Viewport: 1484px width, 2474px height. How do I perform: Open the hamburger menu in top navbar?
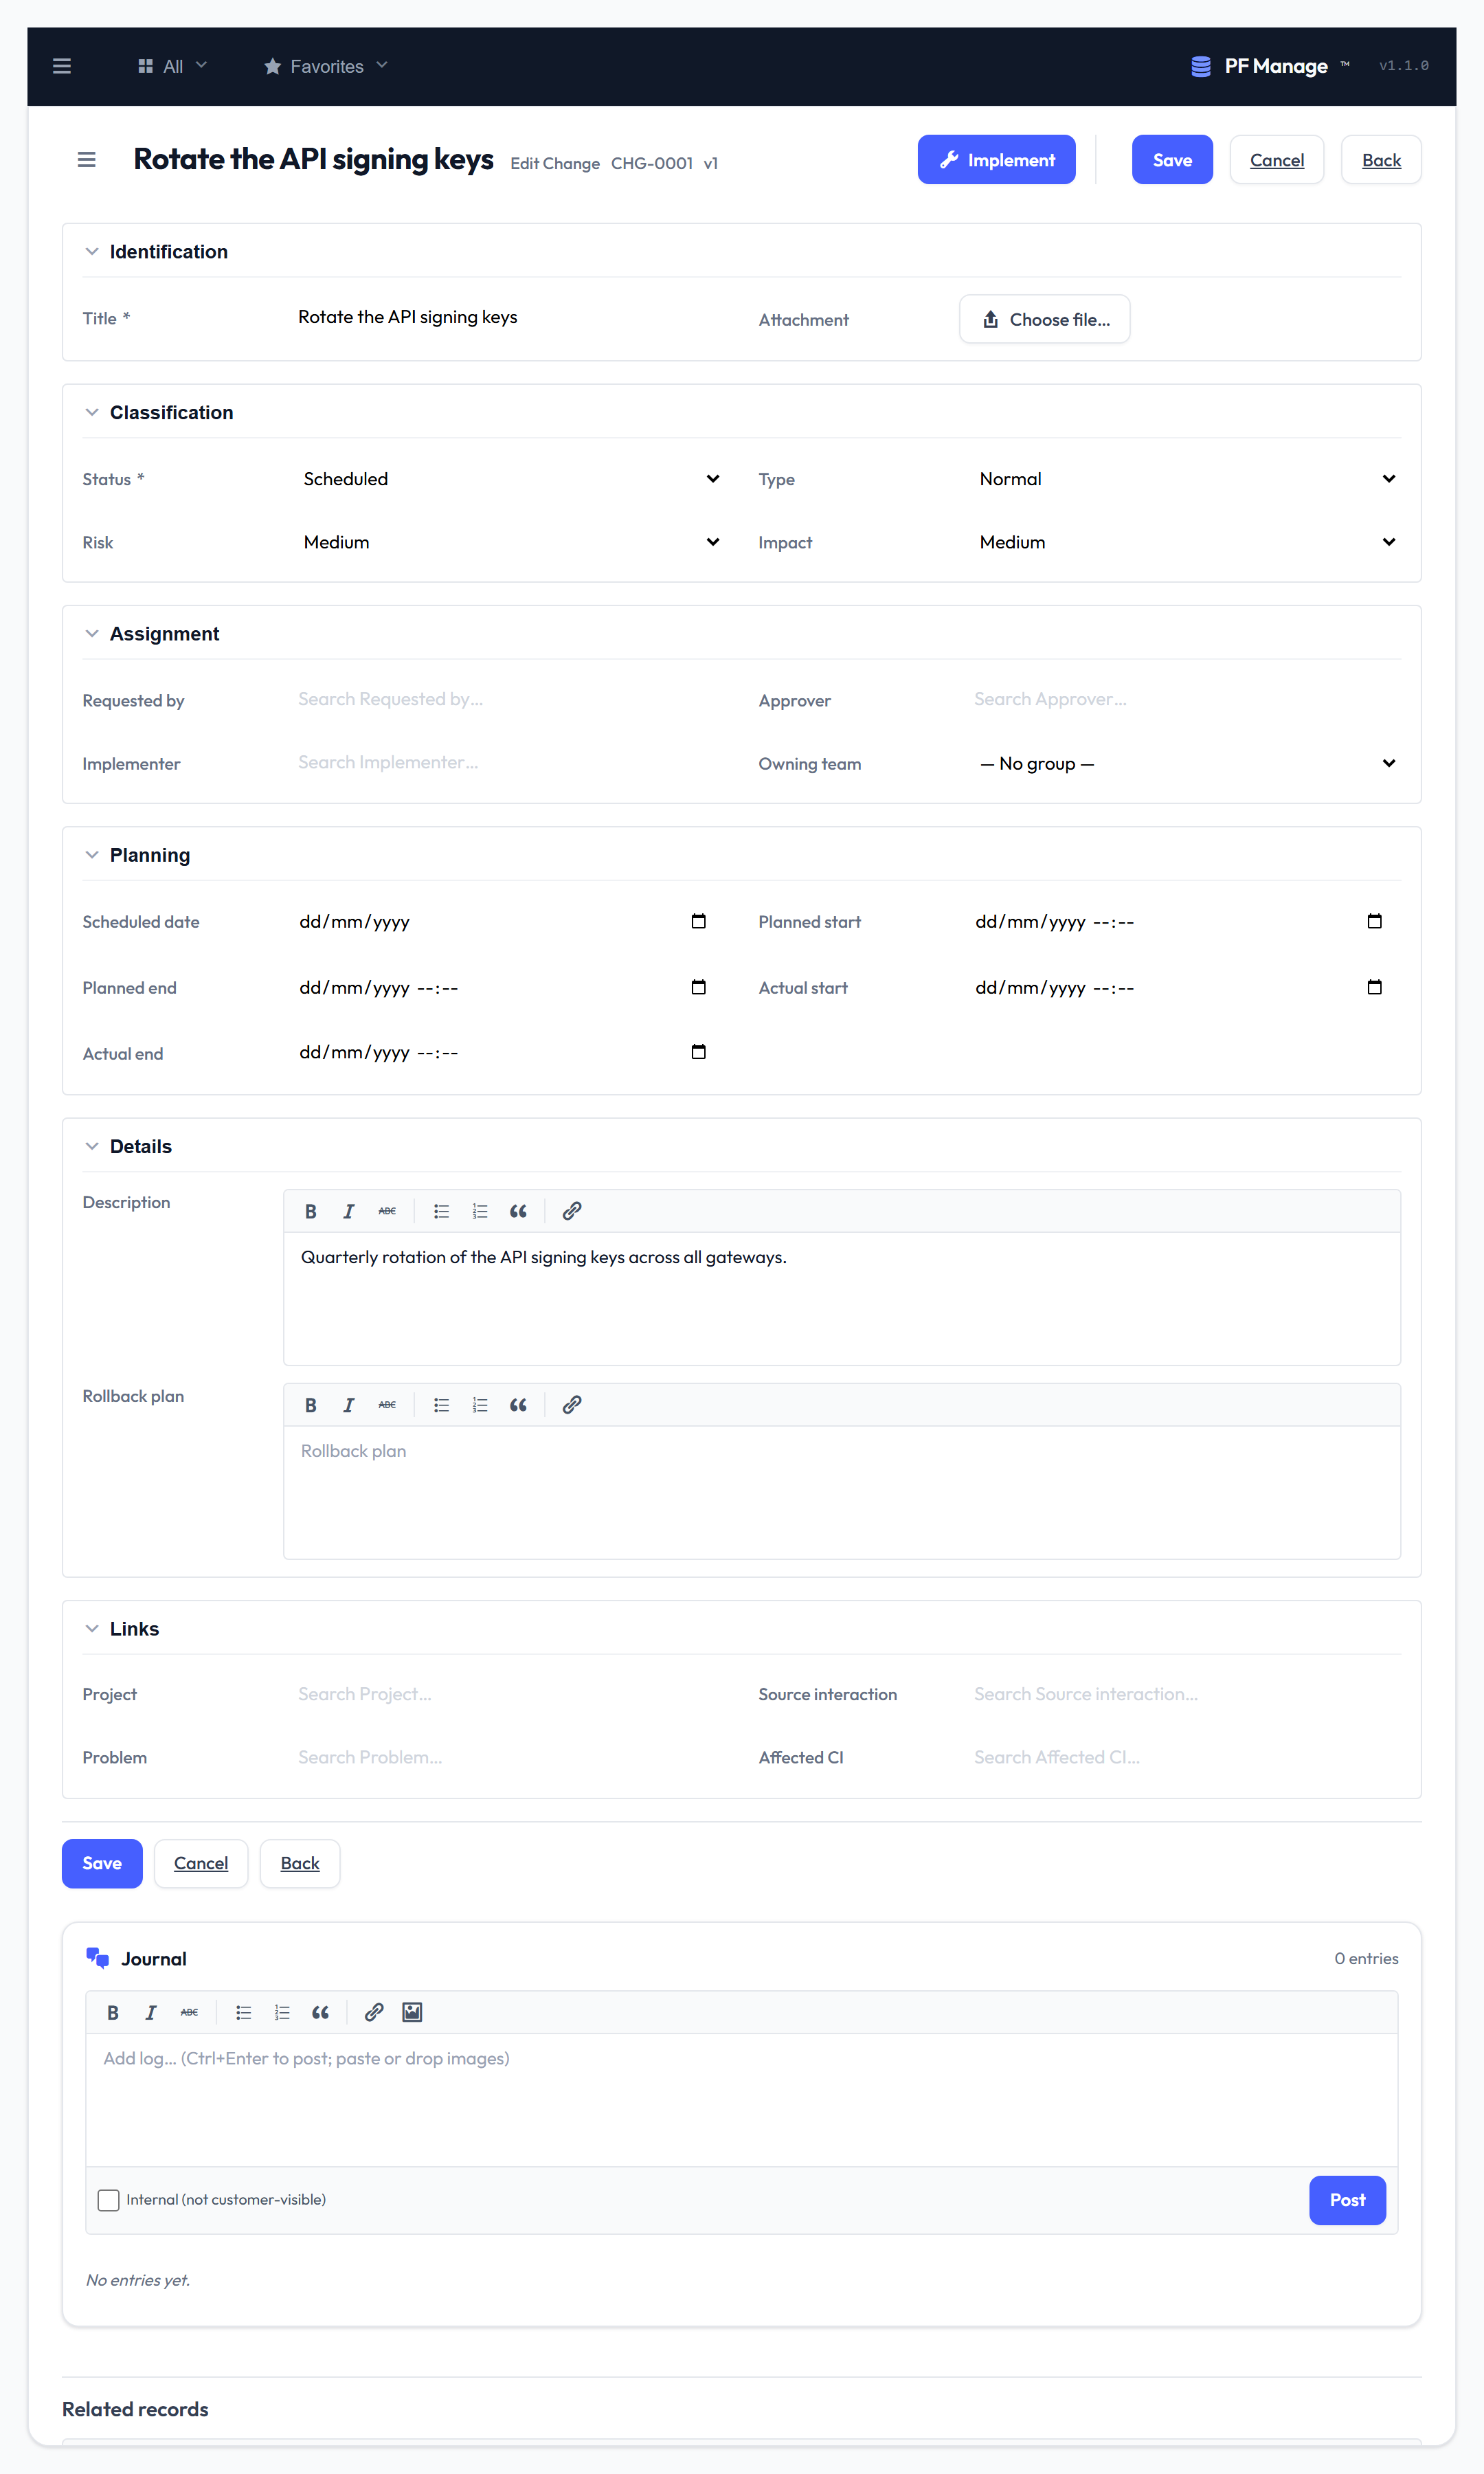tap(62, 66)
